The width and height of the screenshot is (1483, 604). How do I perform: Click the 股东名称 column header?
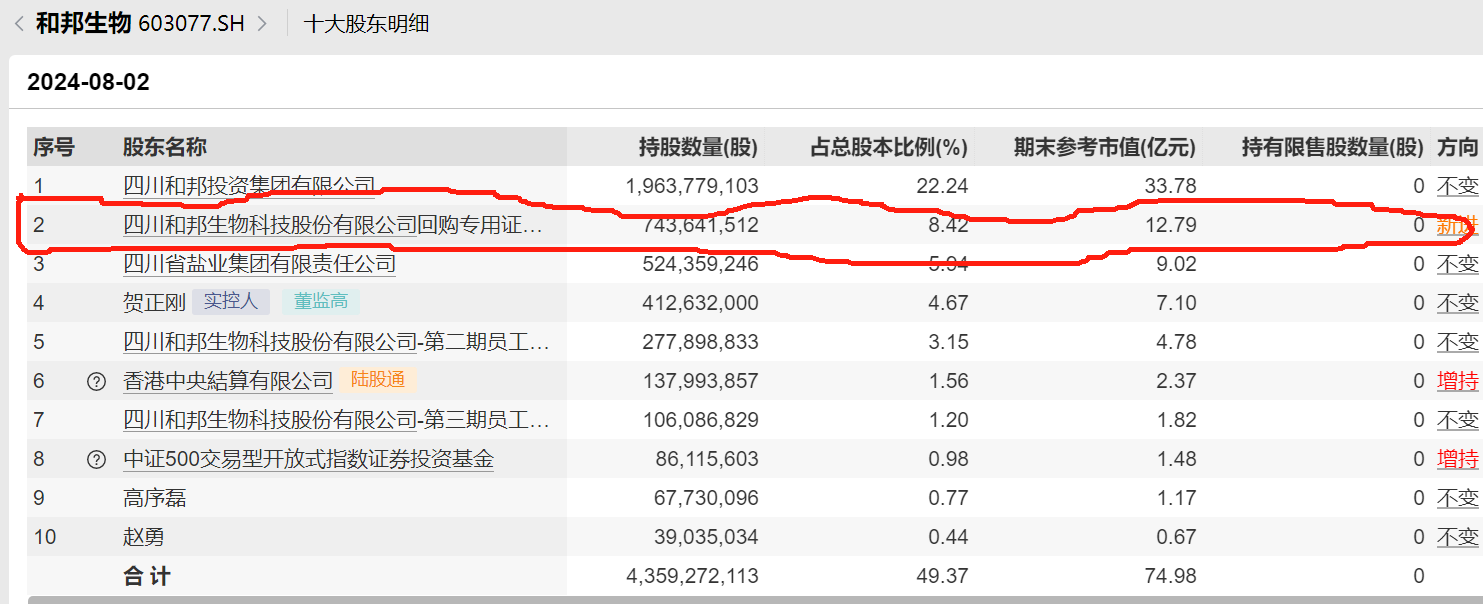165,148
